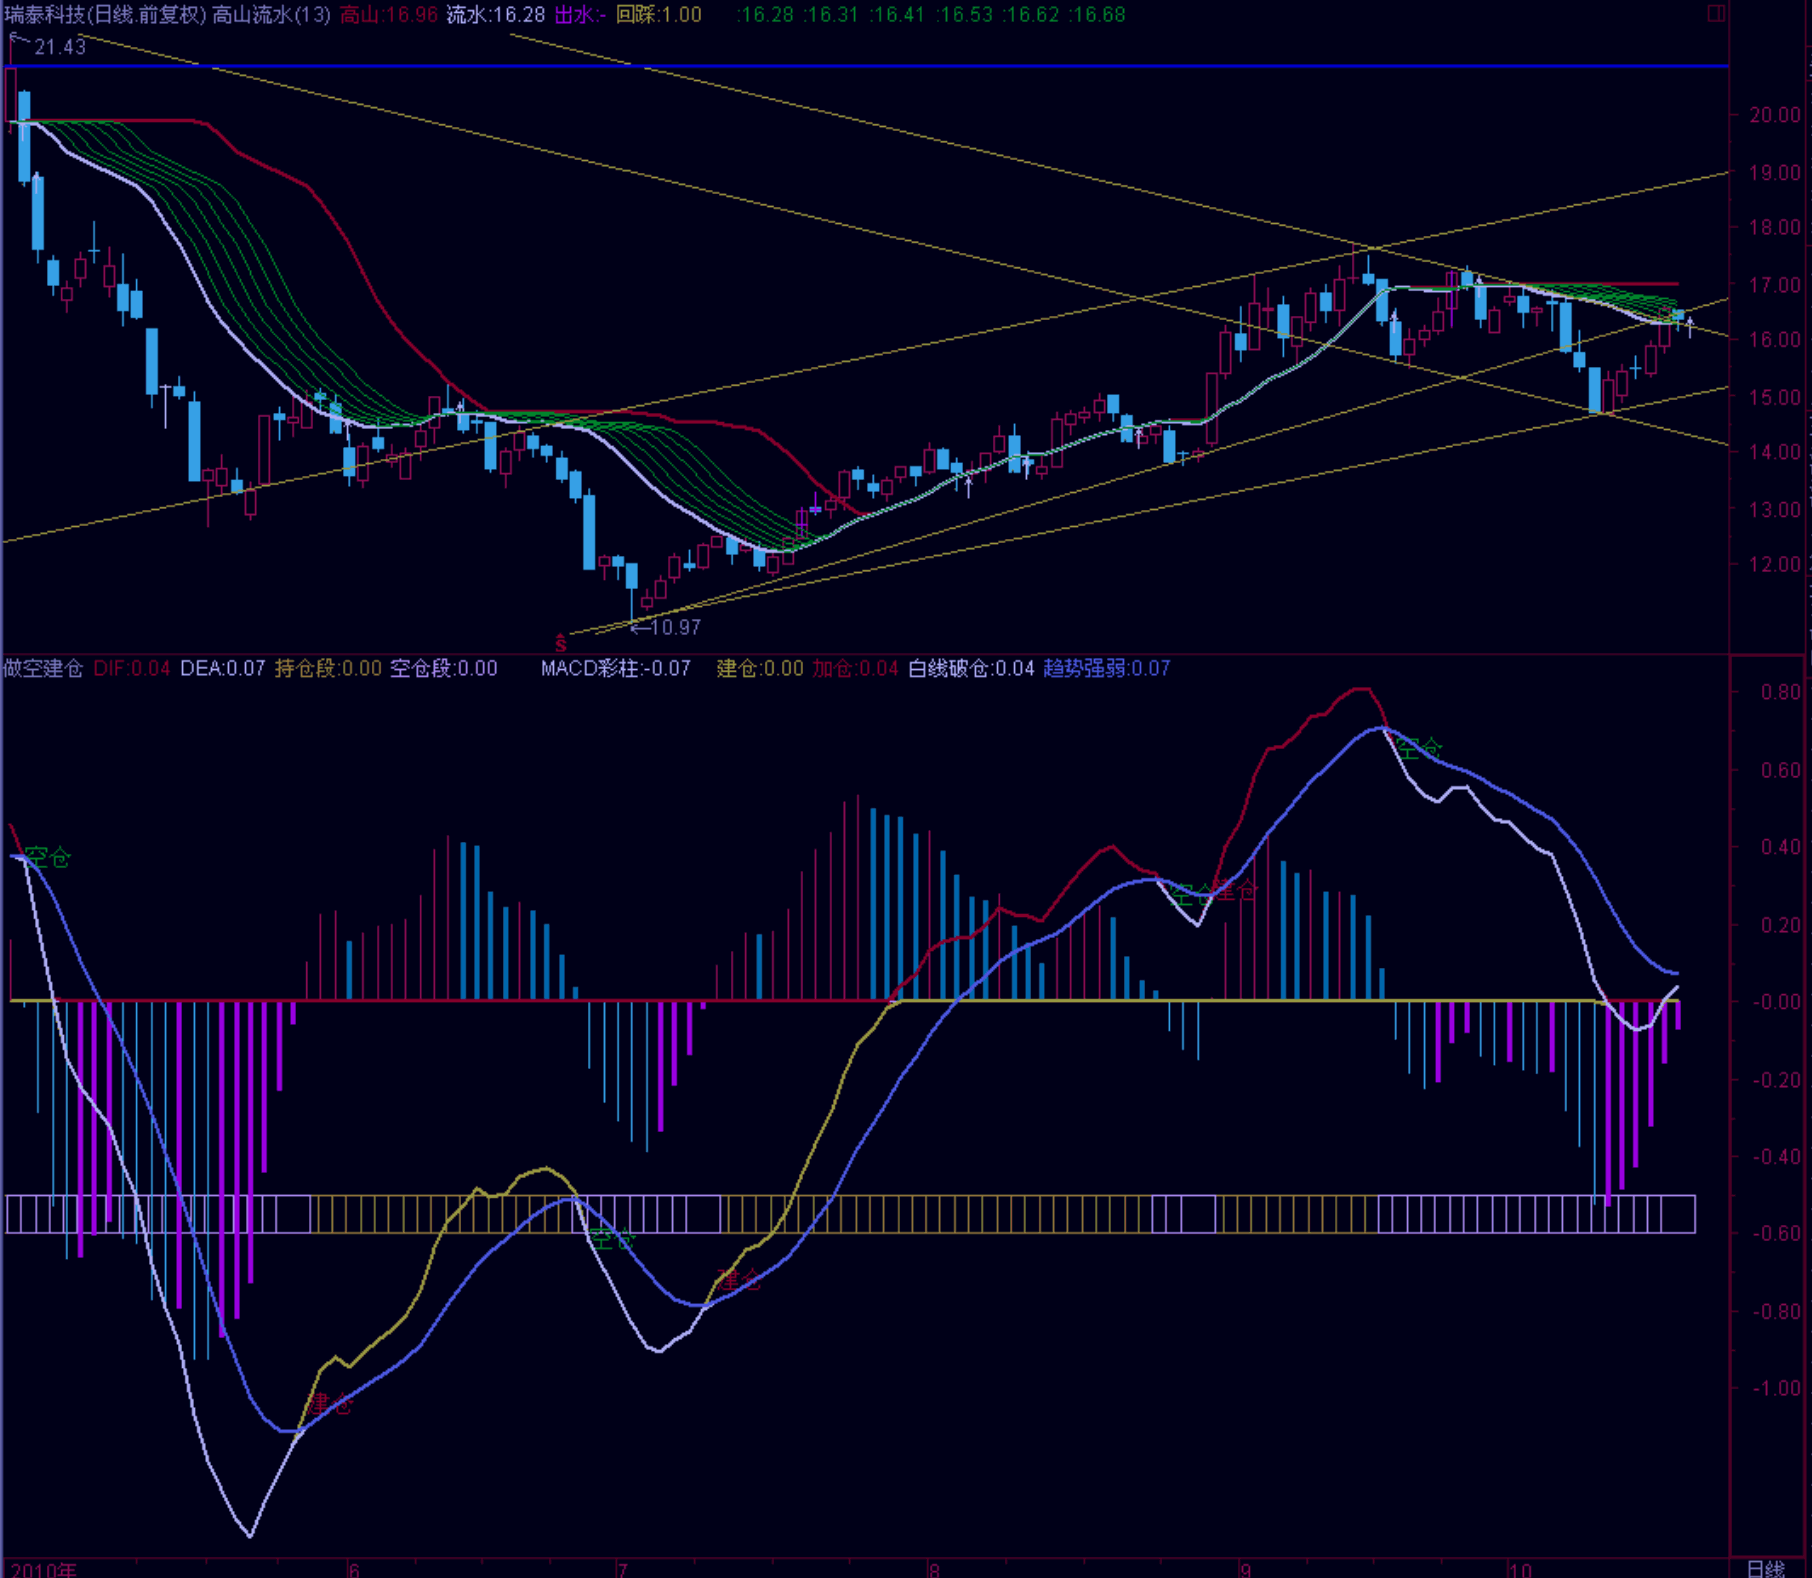Click the 12.00 price axis label
1812x1578 pixels.
1775,564
